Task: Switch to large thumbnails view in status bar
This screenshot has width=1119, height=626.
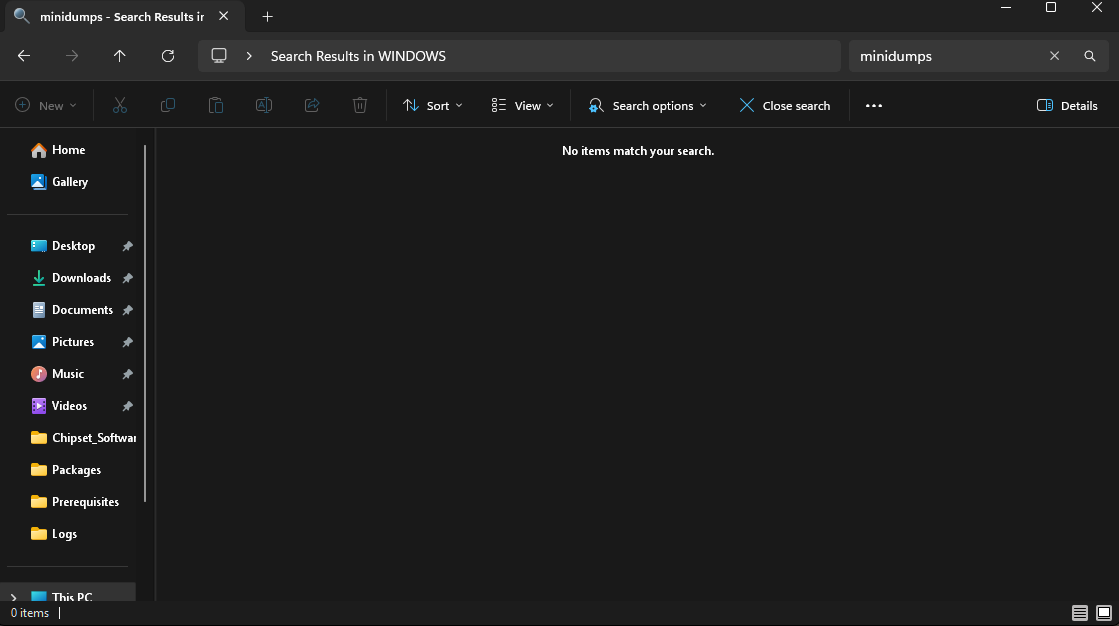Action: (1104, 613)
